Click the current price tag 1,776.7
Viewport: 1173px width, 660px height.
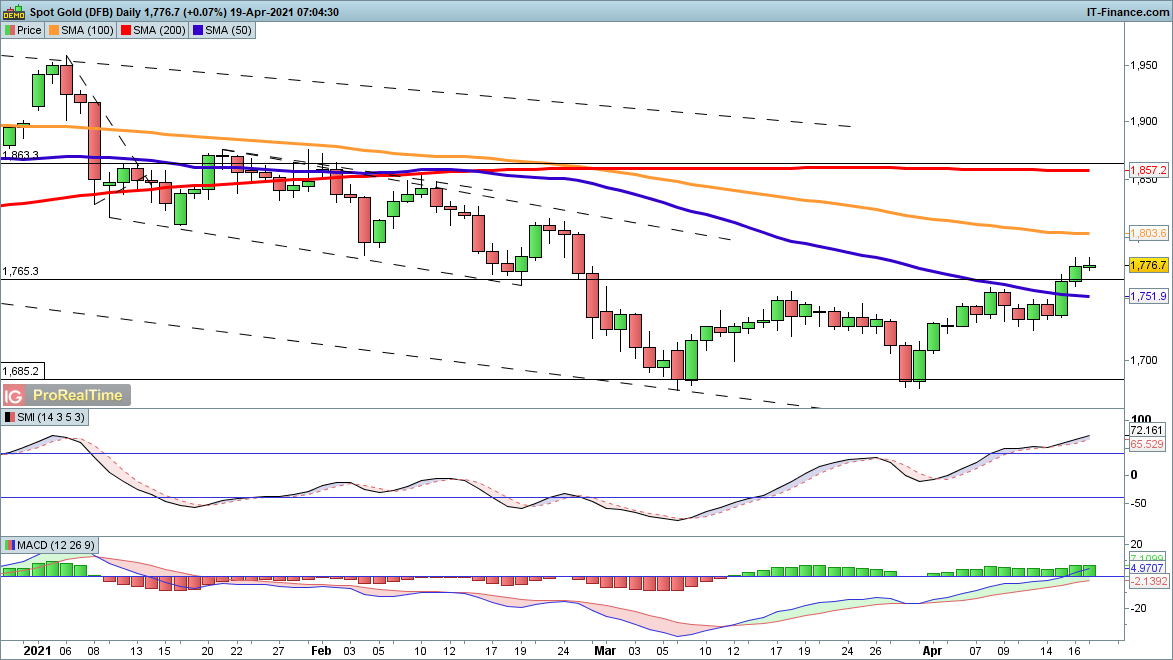coord(1148,265)
